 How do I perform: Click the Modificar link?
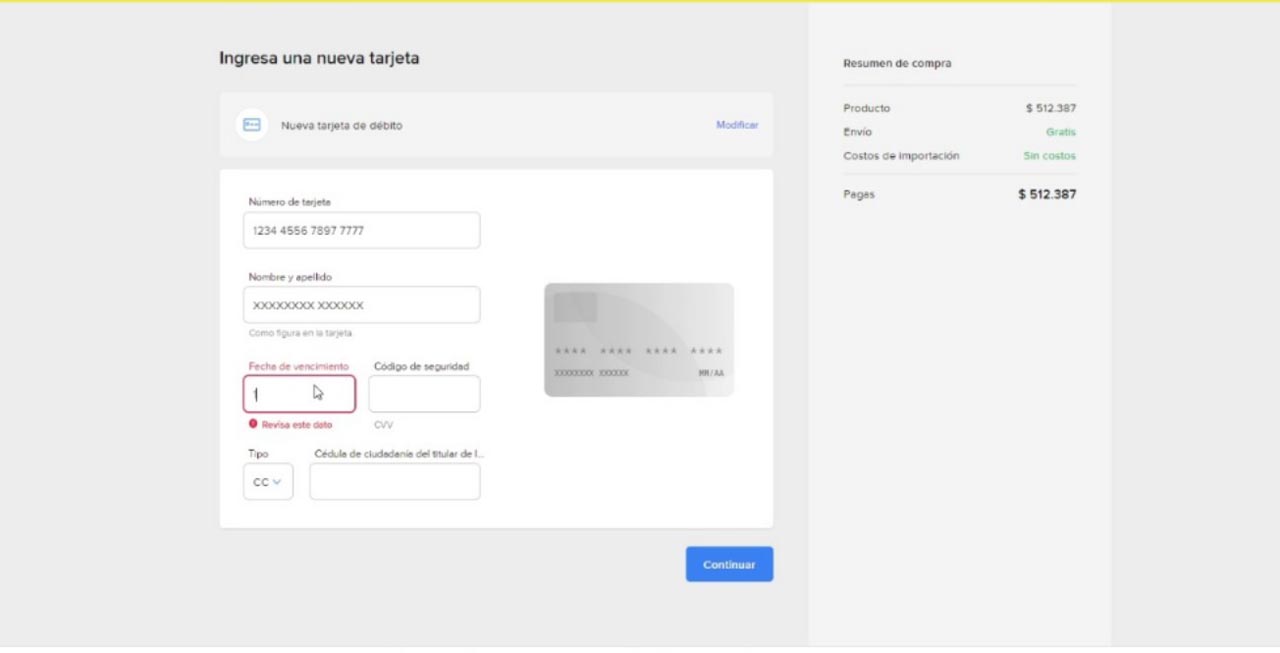tap(736, 125)
